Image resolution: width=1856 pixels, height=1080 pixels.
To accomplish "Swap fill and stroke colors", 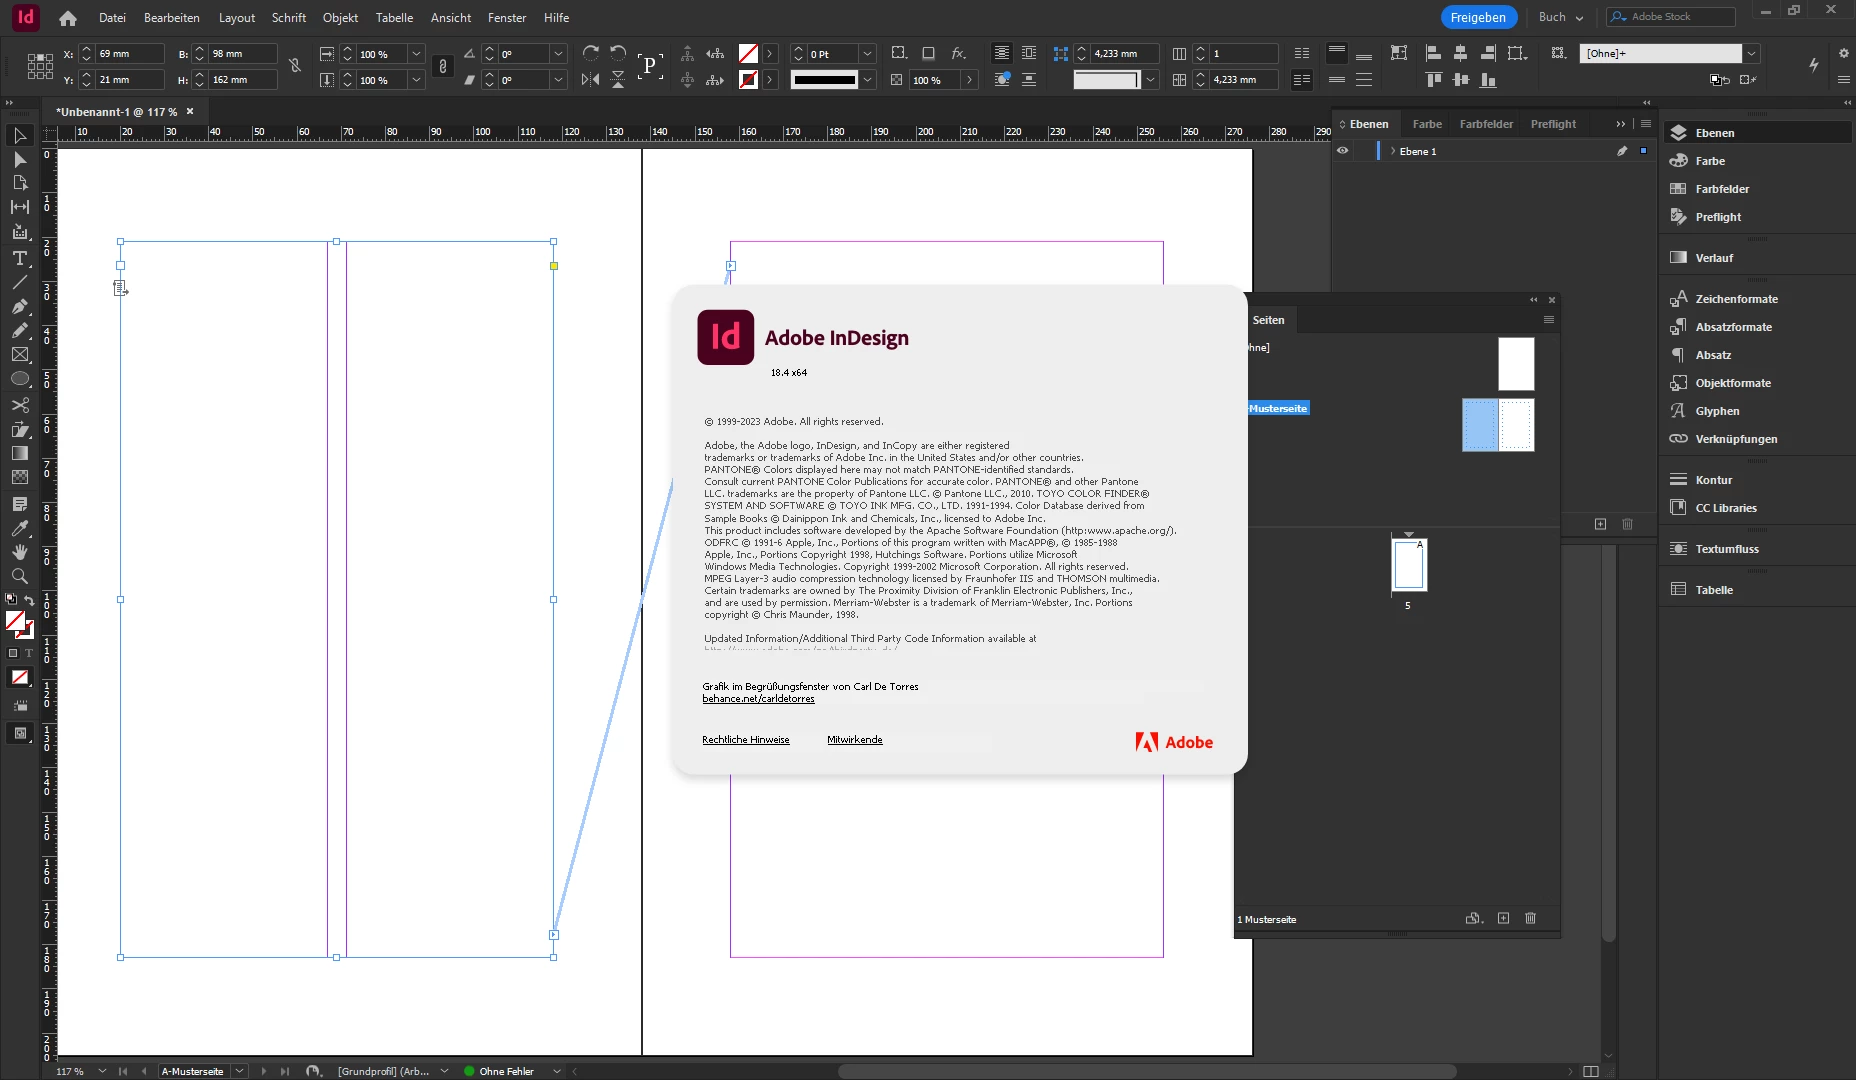I will (29, 601).
